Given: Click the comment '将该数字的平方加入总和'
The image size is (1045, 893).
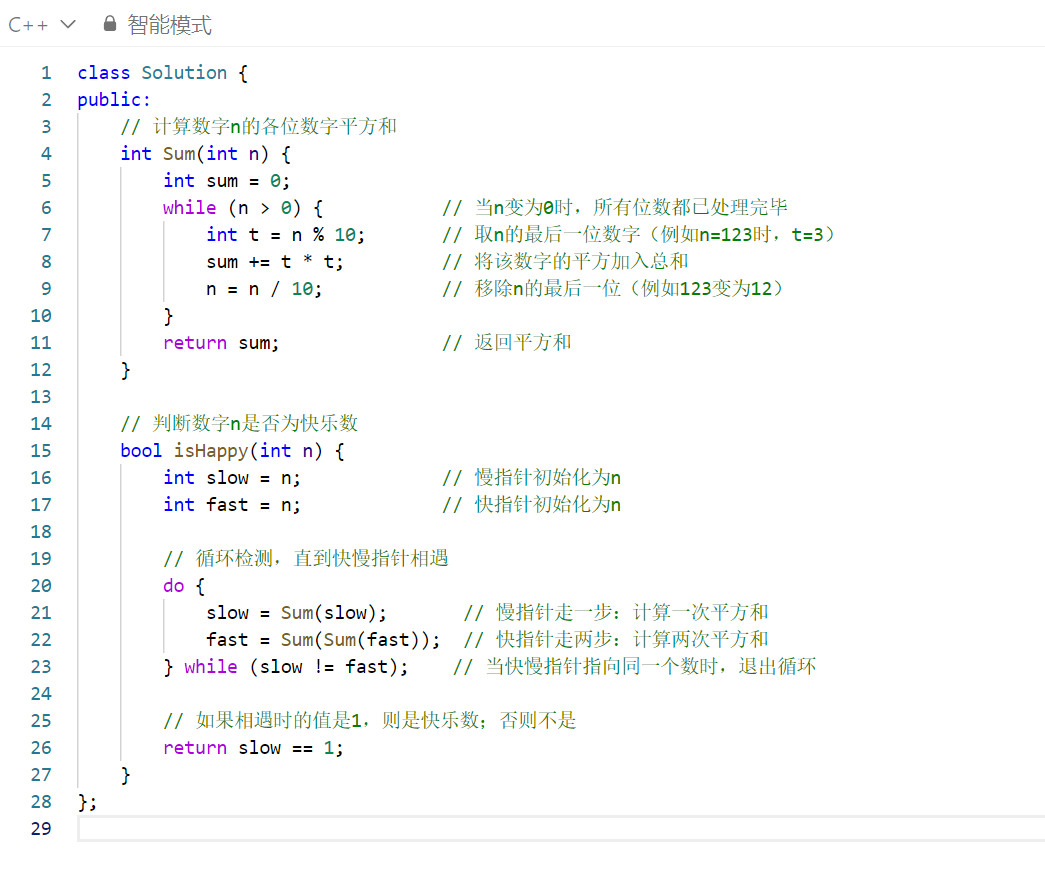Looking at the screenshot, I should [581, 262].
